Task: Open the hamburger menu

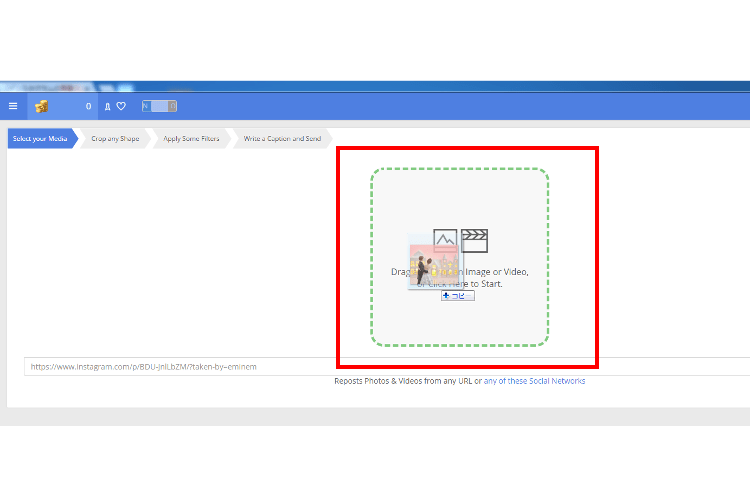Action: [x=13, y=106]
